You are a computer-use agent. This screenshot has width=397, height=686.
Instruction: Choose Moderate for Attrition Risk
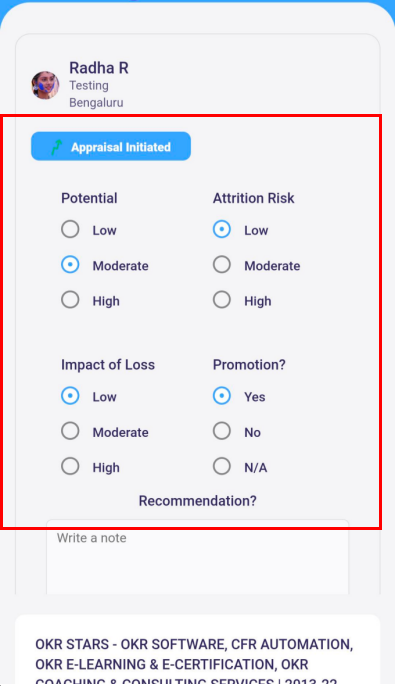[x=222, y=265]
